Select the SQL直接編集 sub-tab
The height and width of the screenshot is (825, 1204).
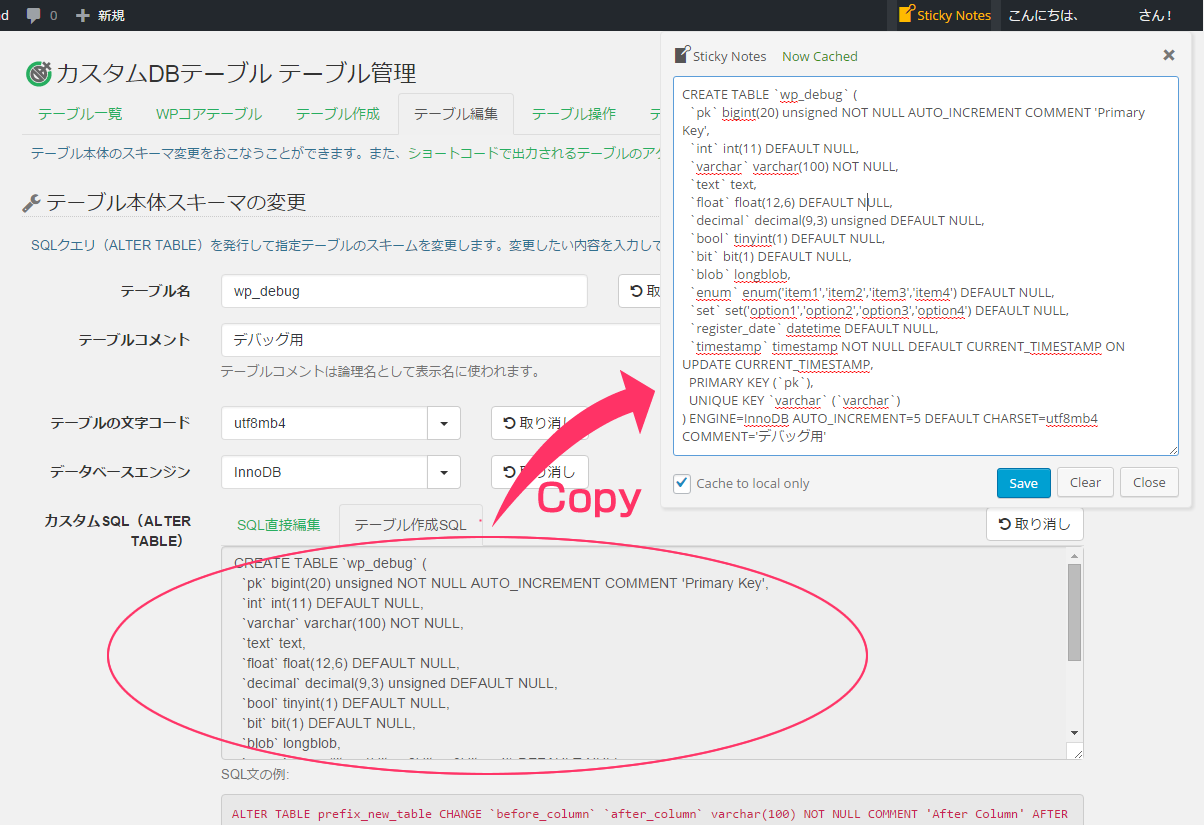point(279,525)
